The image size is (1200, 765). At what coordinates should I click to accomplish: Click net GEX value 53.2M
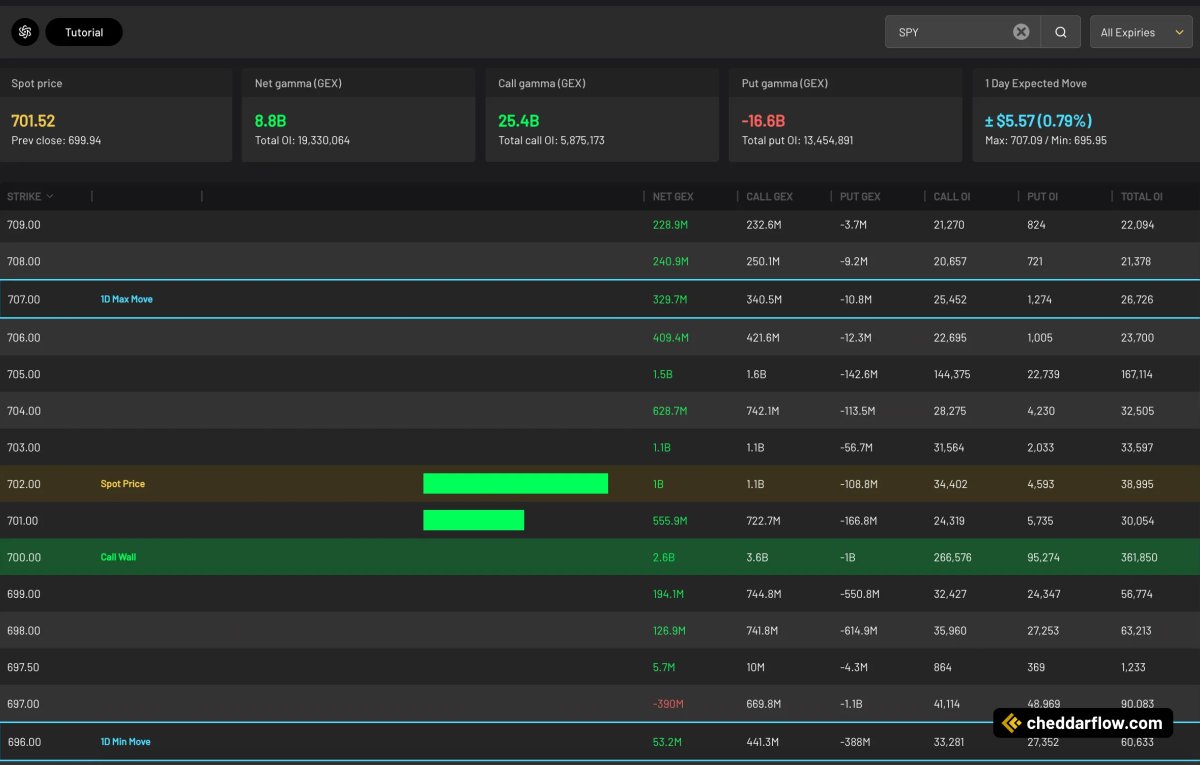[668, 742]
